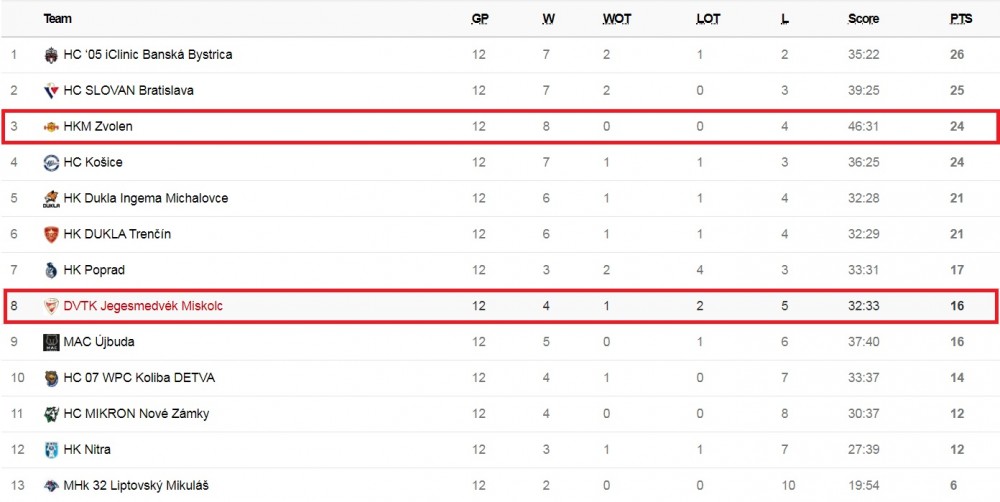Click the HK Dukla Ingema Michalovce logo
1000x502 pixels.
[x=51, y=198]
